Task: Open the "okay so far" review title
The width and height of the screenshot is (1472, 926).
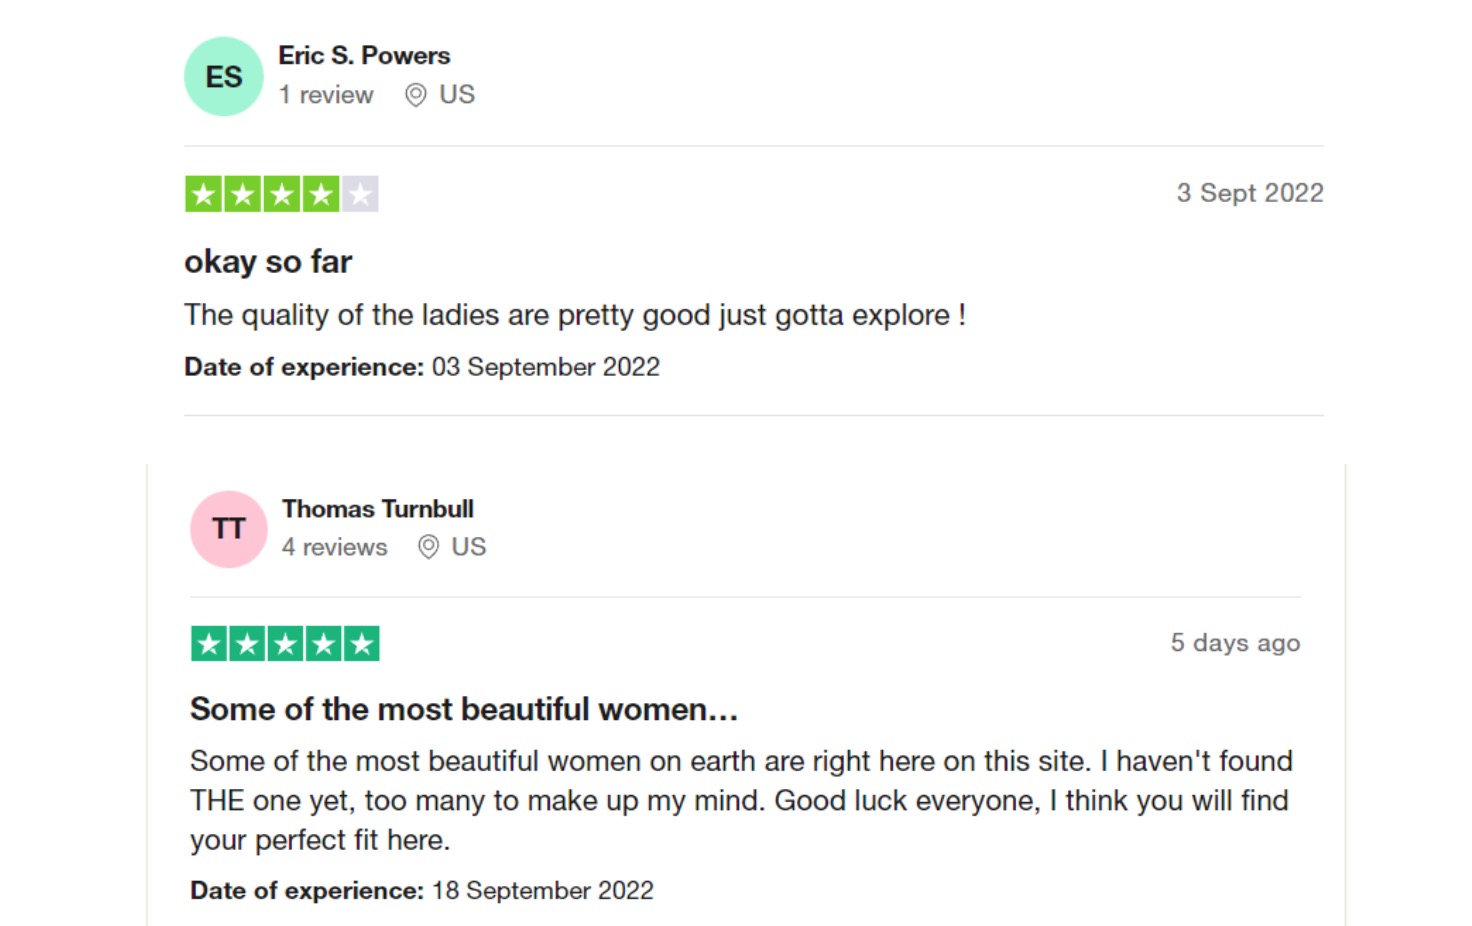Action: [x=268, y=262]
